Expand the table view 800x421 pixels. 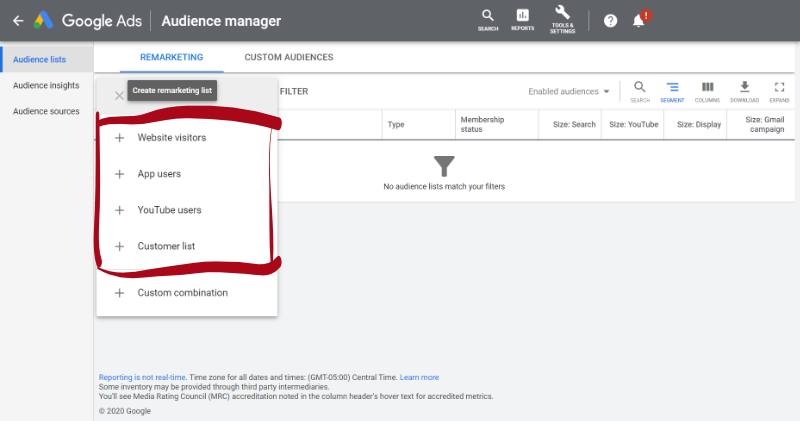pos(779,92)
